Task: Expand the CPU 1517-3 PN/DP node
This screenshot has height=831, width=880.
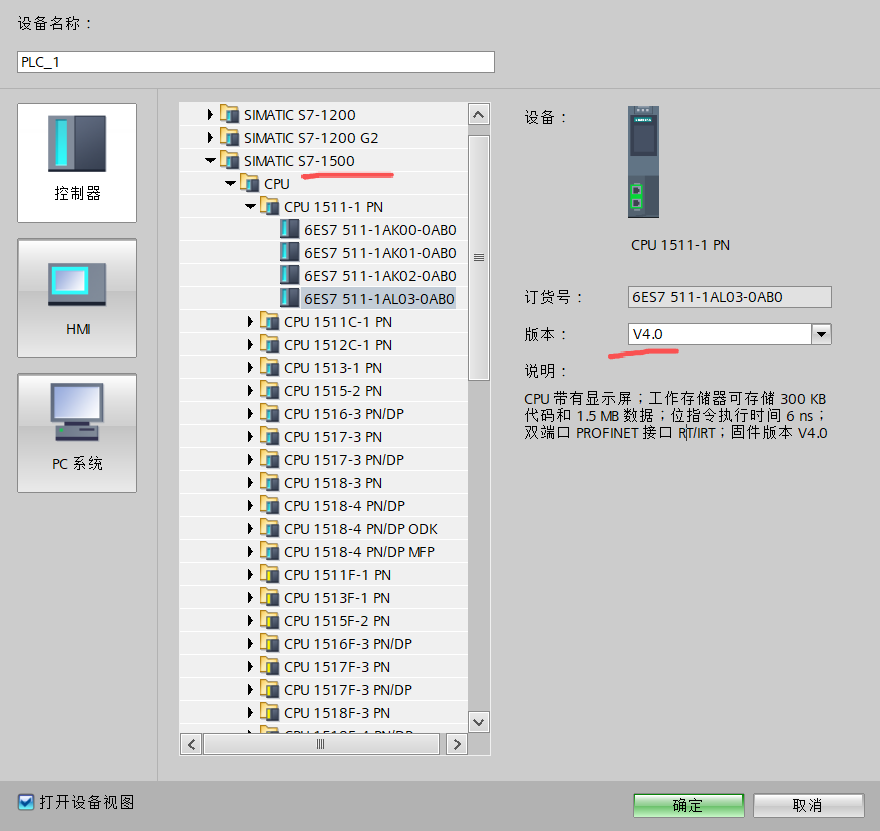Action: pos(250,460)
